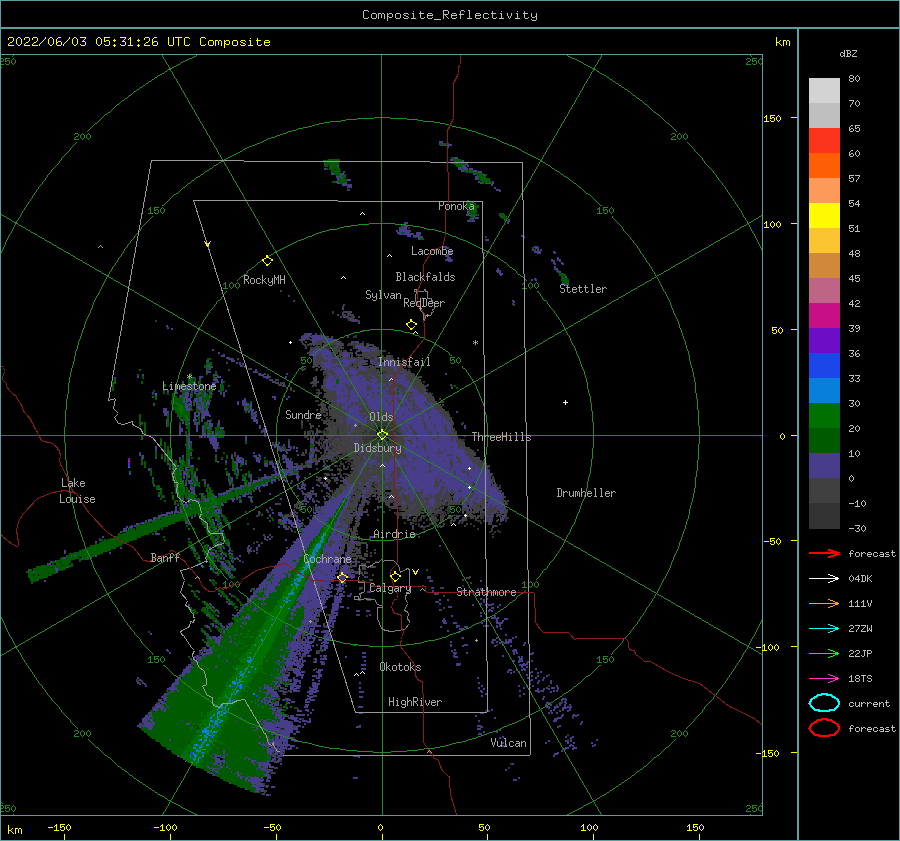This screenshot has height=841, width=900.
Task: Click the Drumheller label on the map
Action: tap(586, 493)
